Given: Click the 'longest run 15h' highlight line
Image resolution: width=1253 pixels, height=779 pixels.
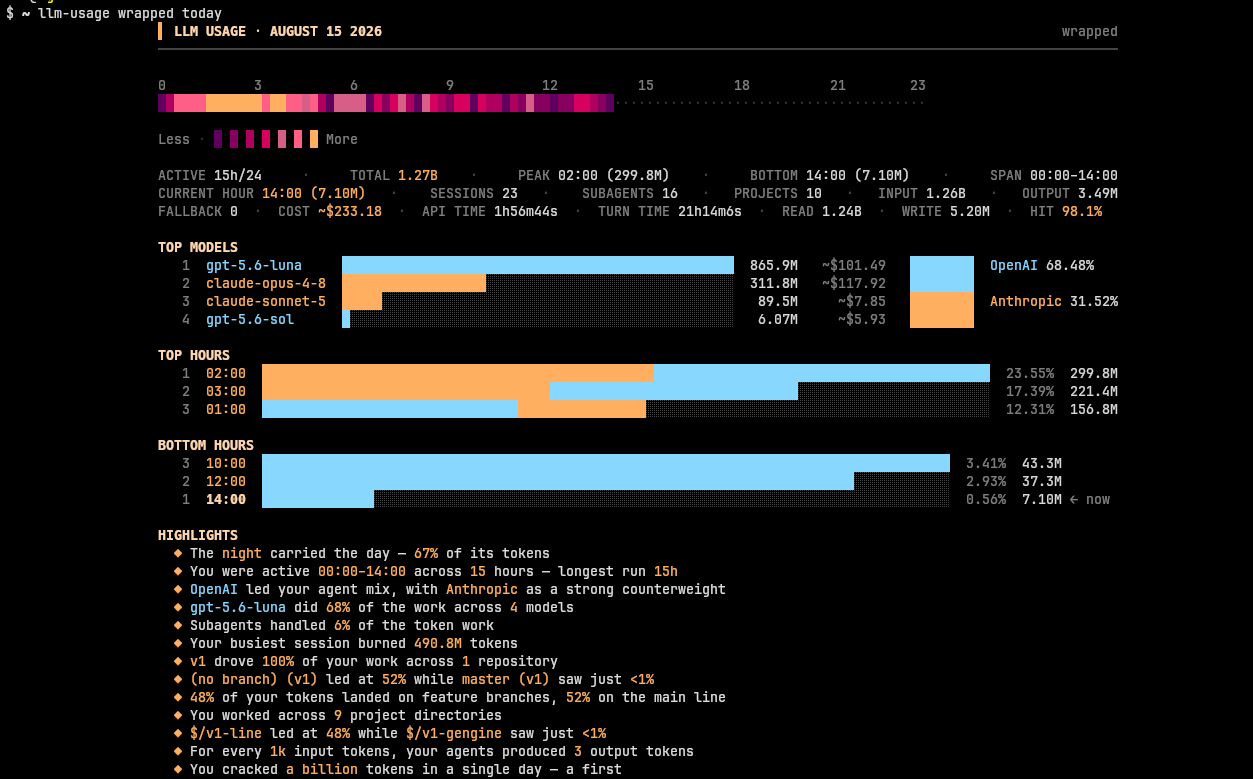Looking at the screenshot, I should pyautogui.click(x=434, y=571).
